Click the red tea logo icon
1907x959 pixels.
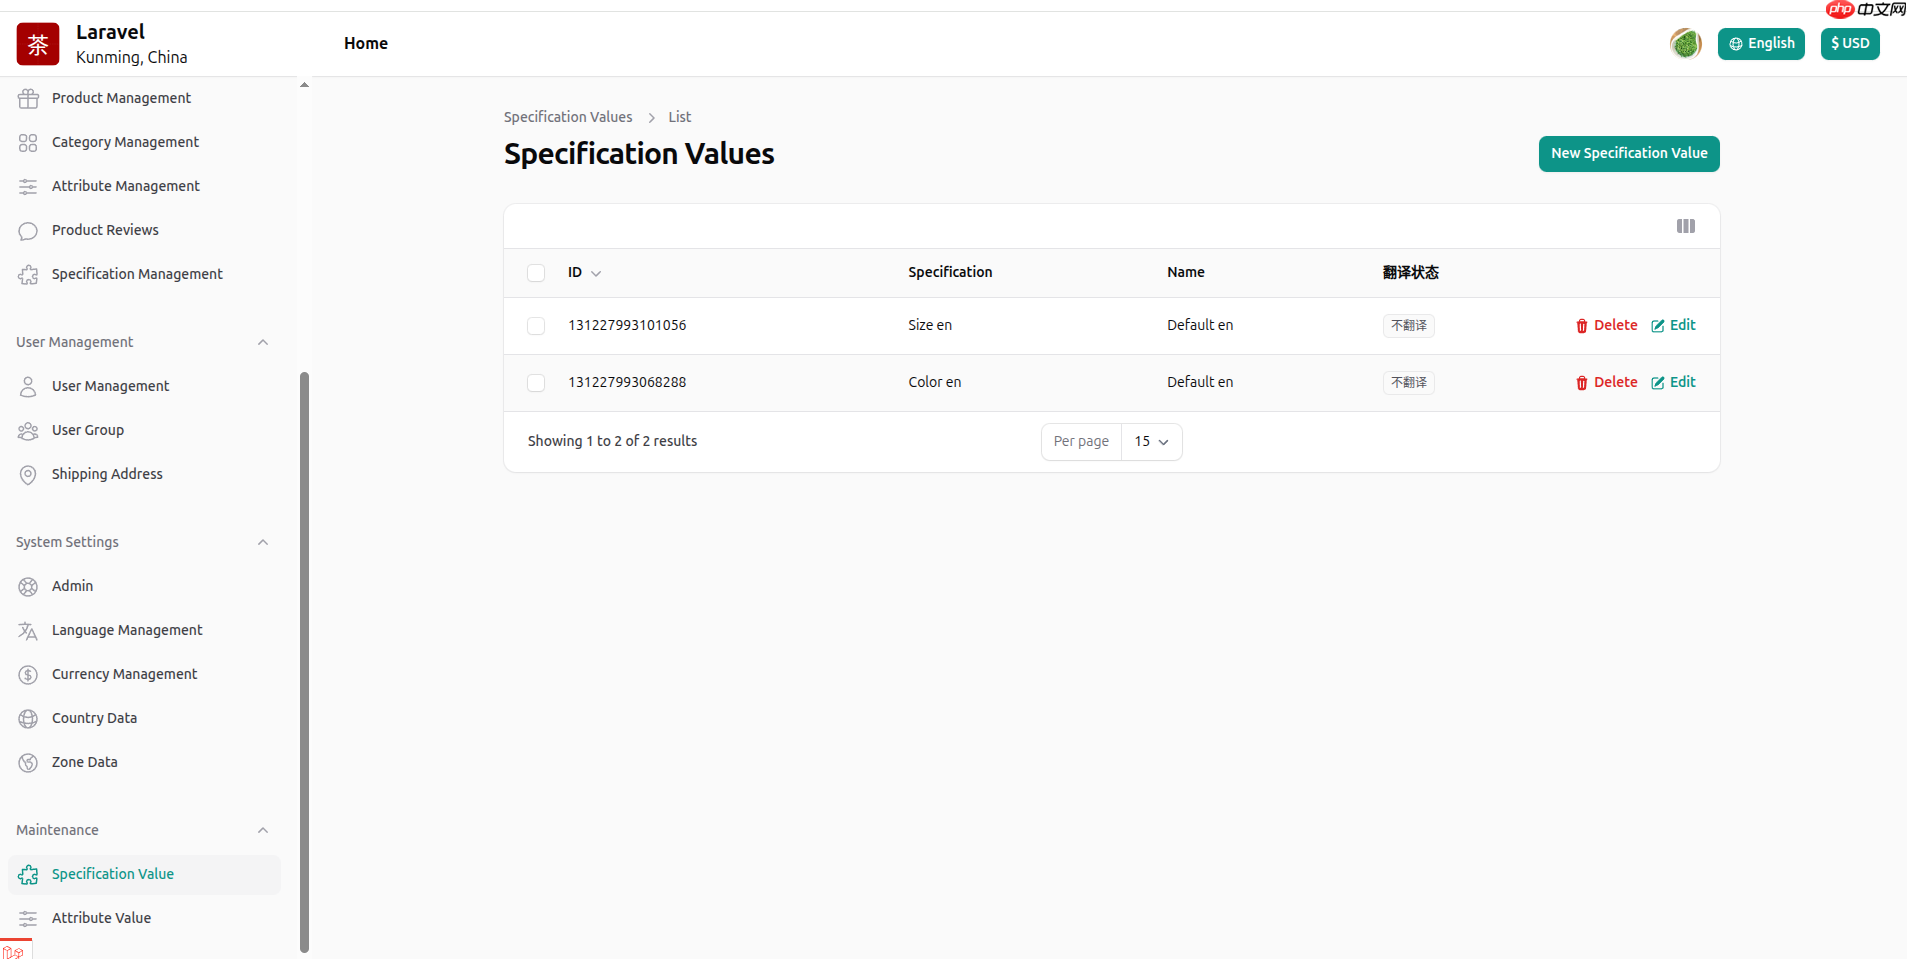pos(38,44)
